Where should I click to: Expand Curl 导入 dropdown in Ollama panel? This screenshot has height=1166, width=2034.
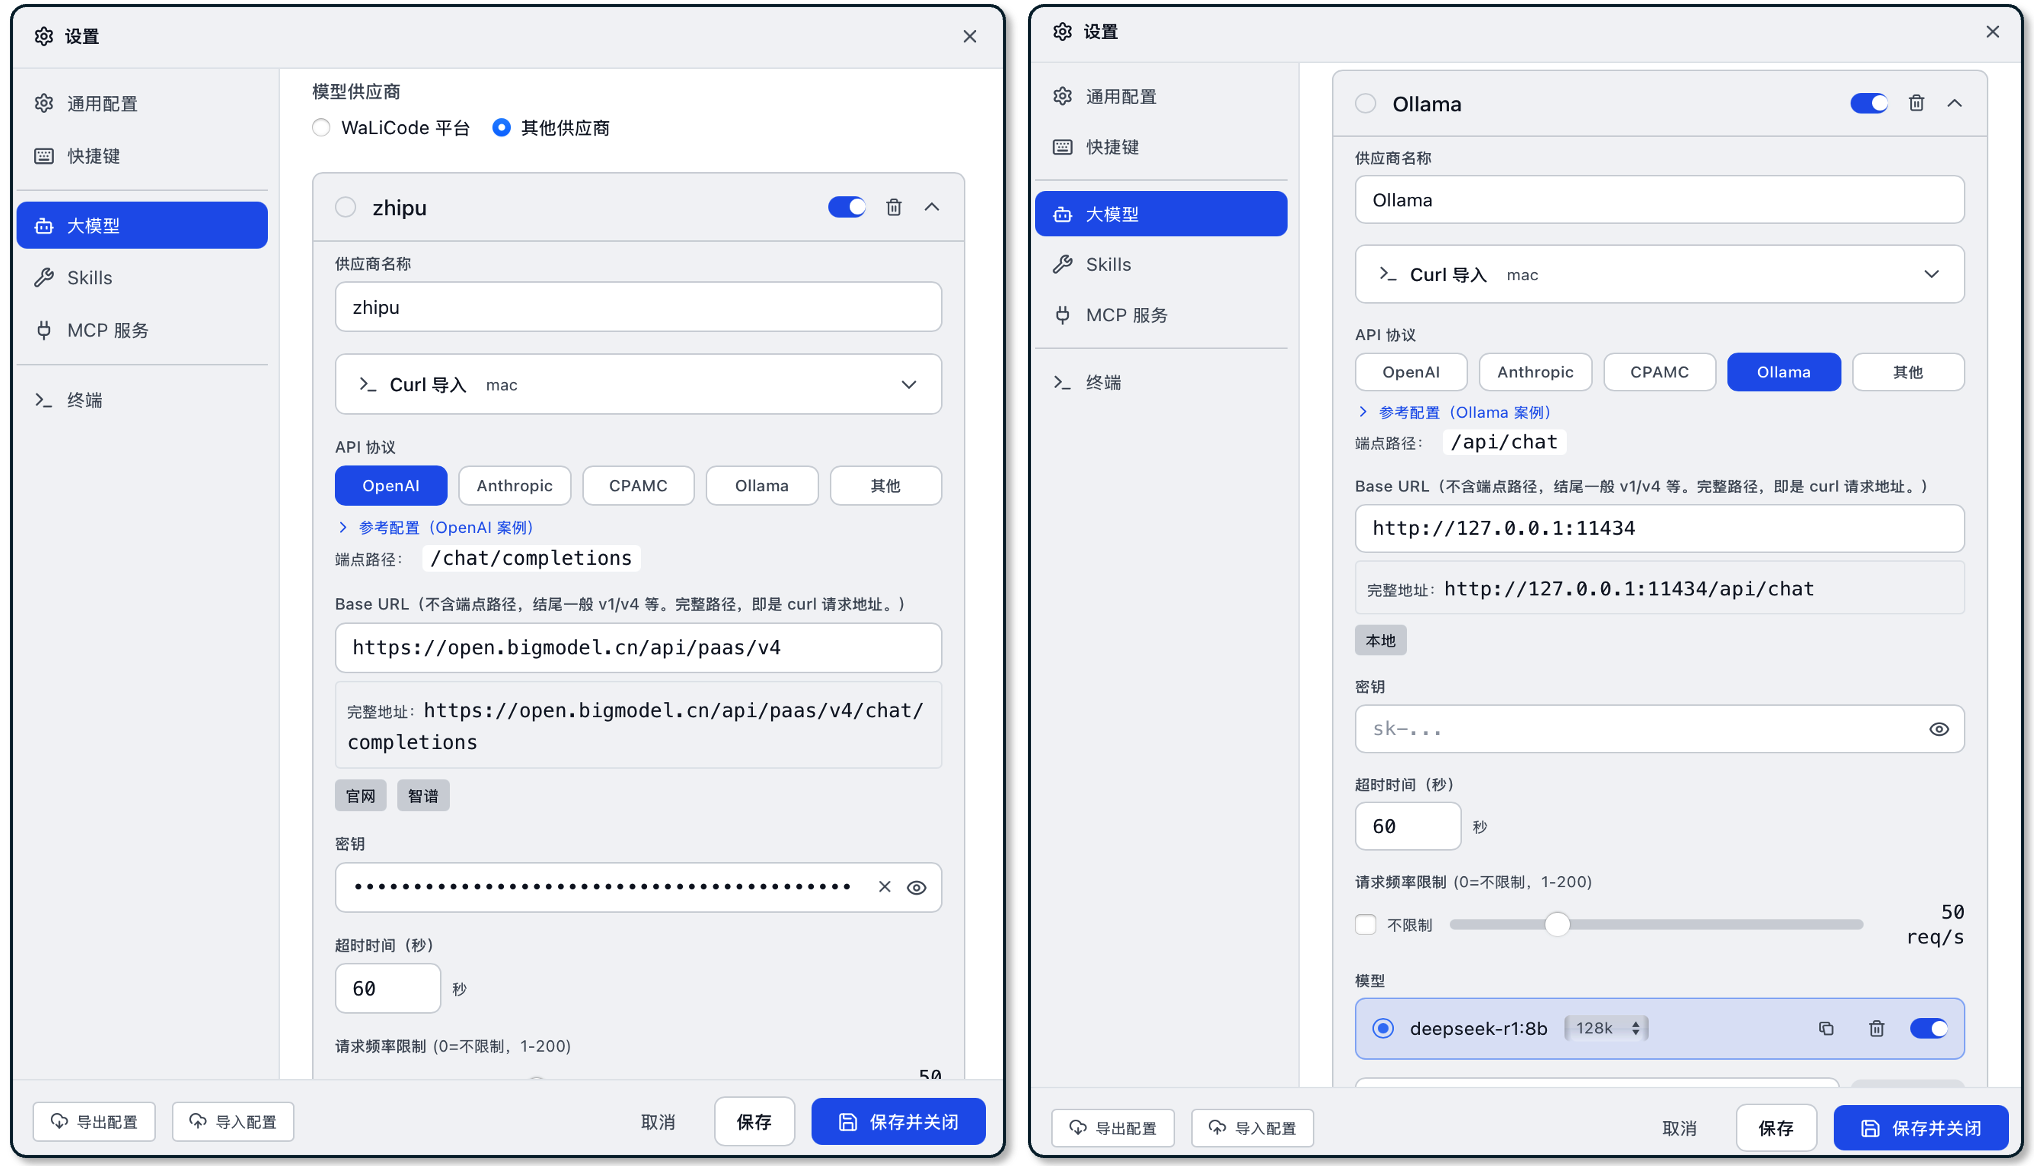[1659, 274]
